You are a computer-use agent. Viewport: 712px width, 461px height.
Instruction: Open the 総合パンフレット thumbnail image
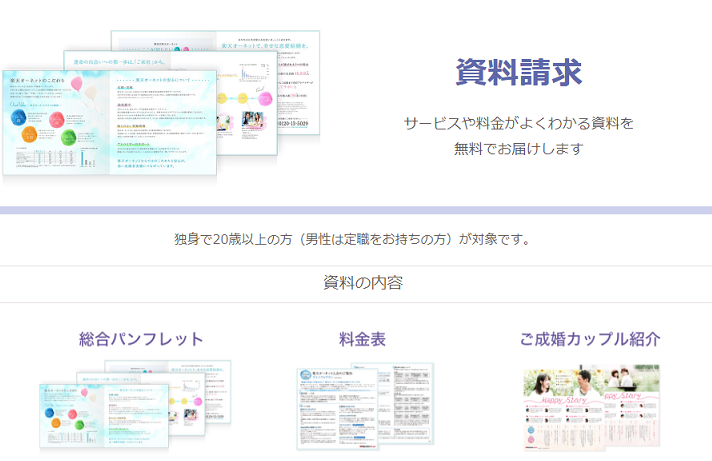coord(135,405)
